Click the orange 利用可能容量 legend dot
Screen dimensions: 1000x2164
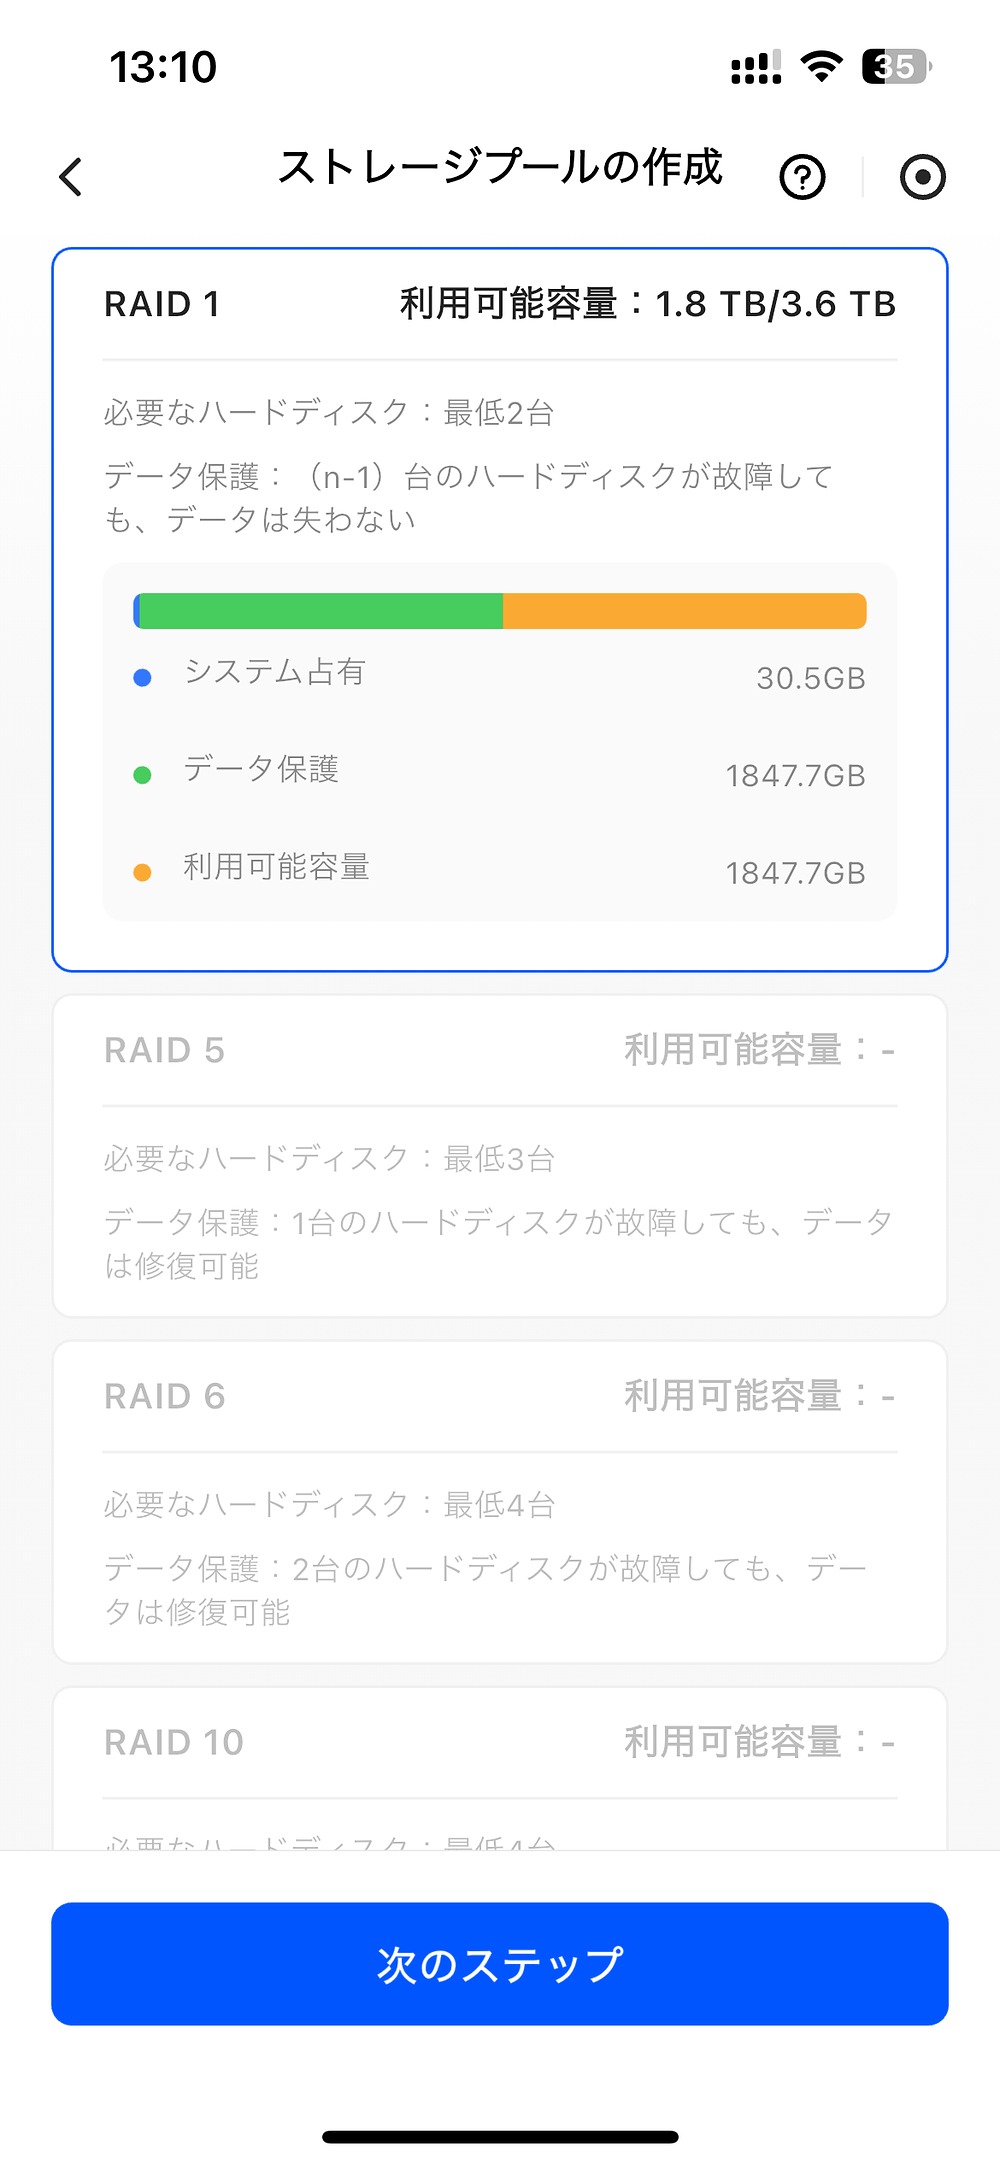coord(143,871)
